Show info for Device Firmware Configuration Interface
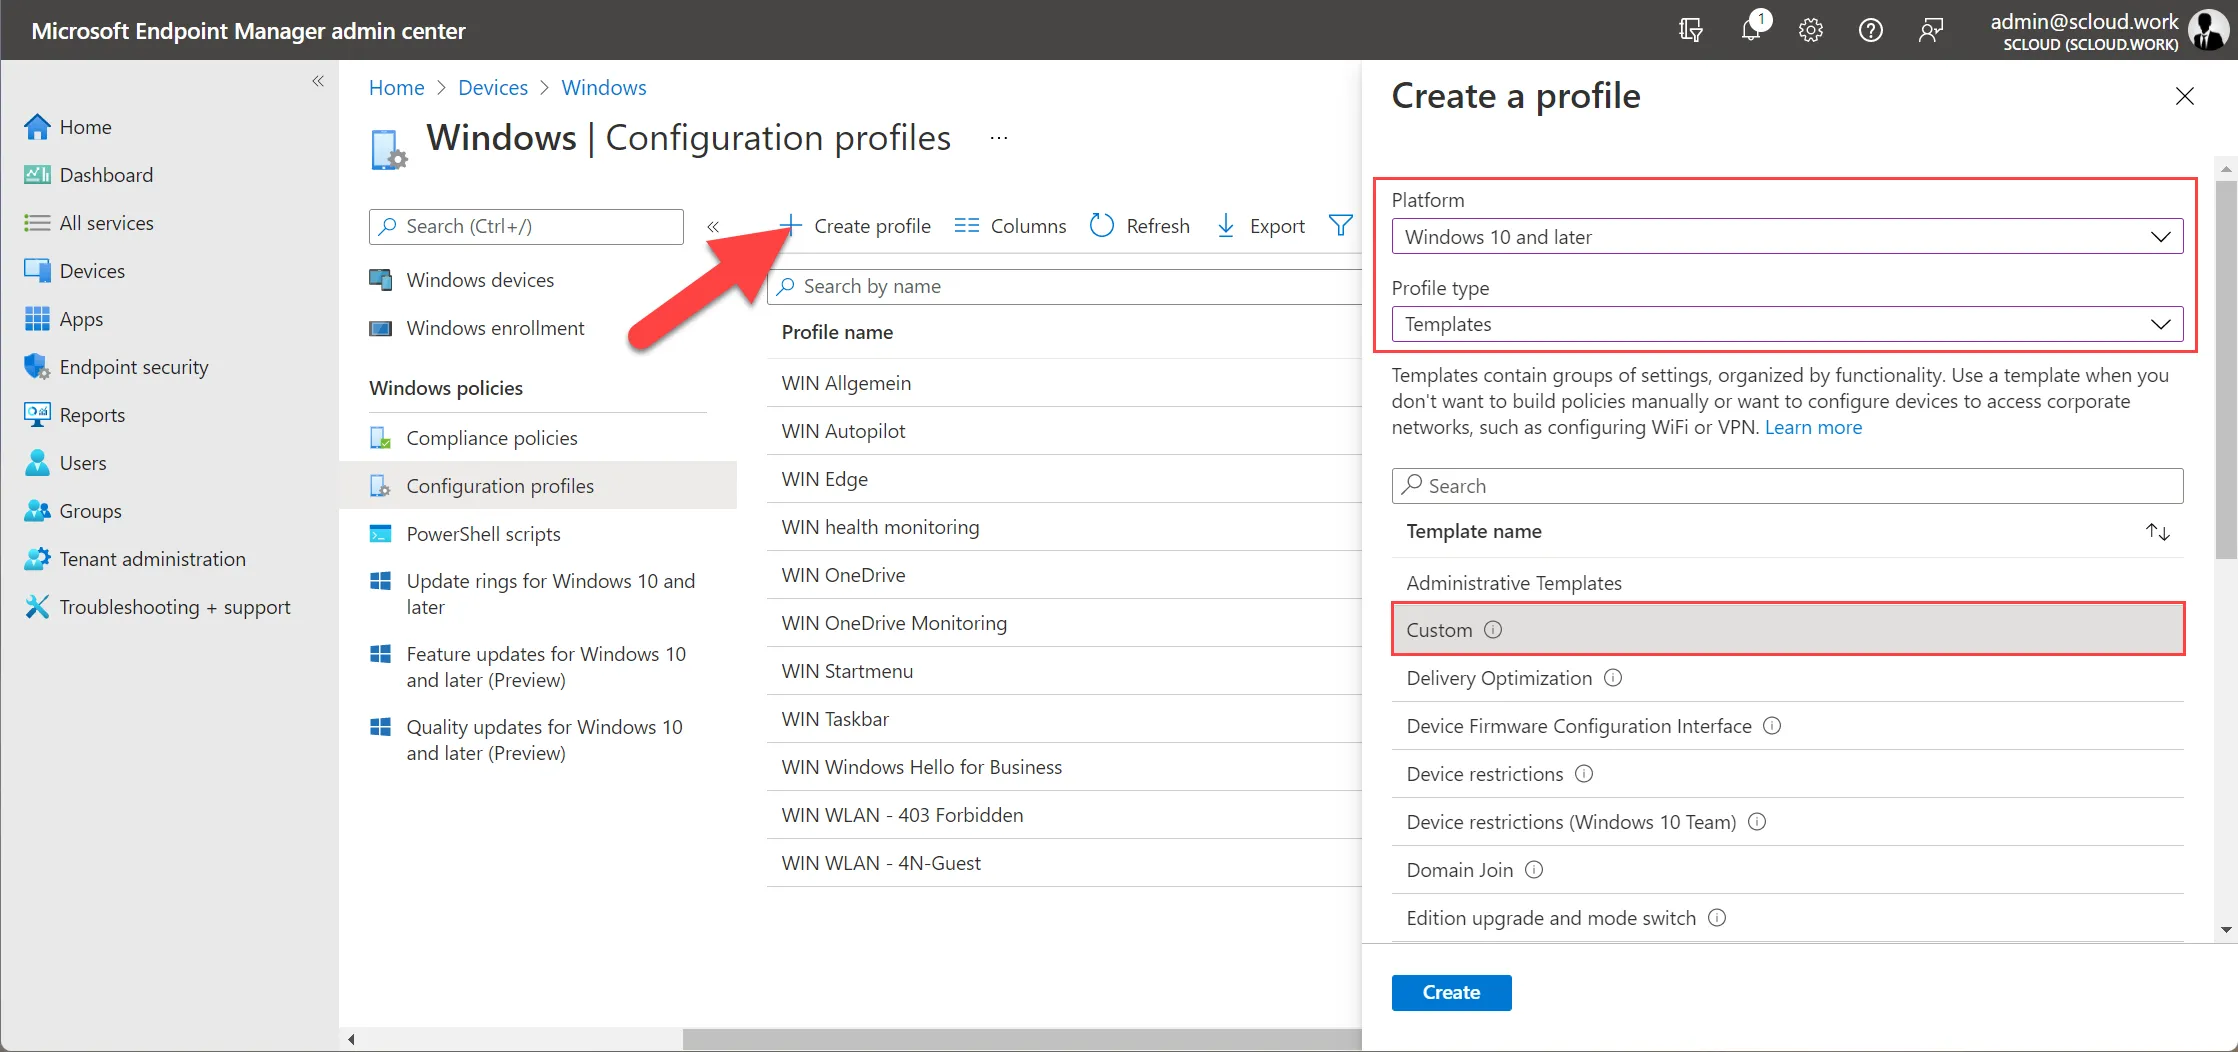The width and height of the screenshot is (2238, 1052). tap(1771, 726)
